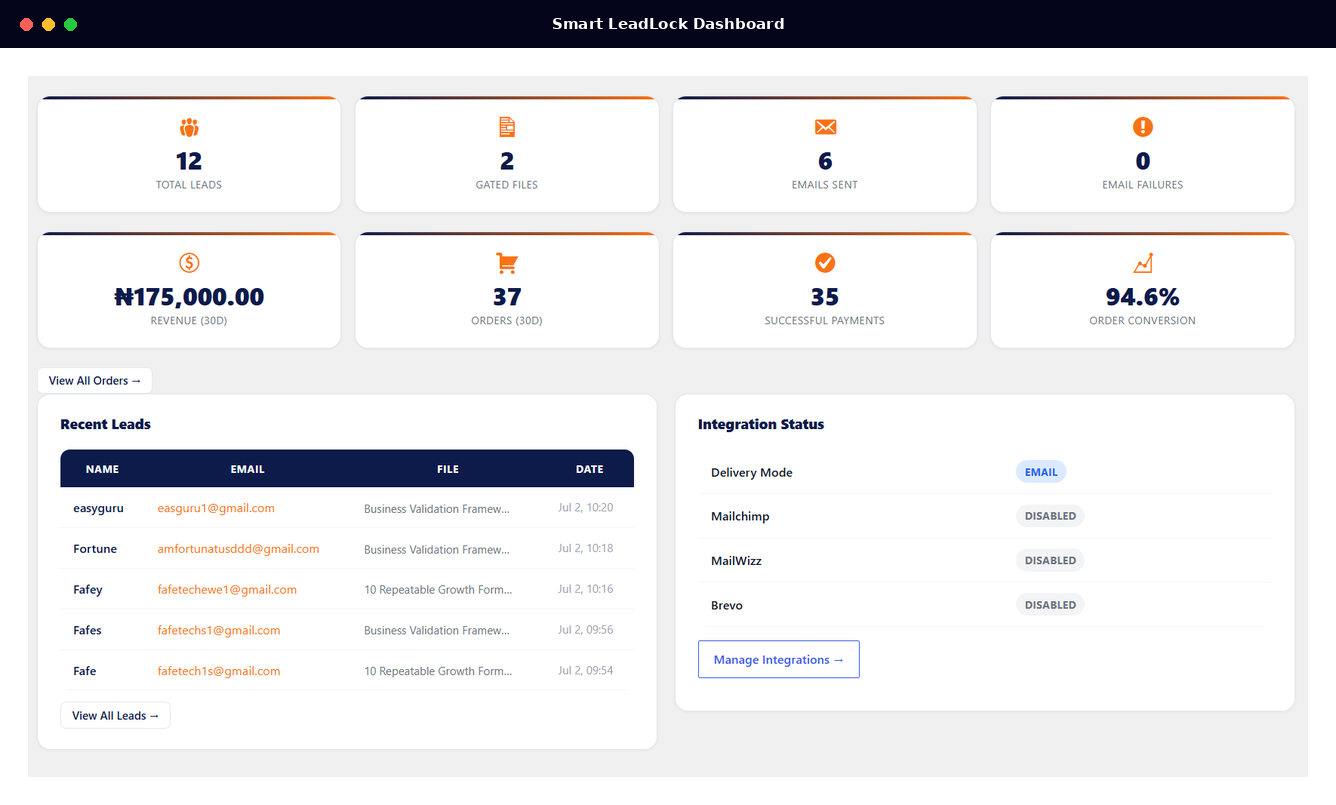Viewport: 1336px width, 805px height.
Task: Click the Brevo DISABLED badge
Action: point(1050,605)
